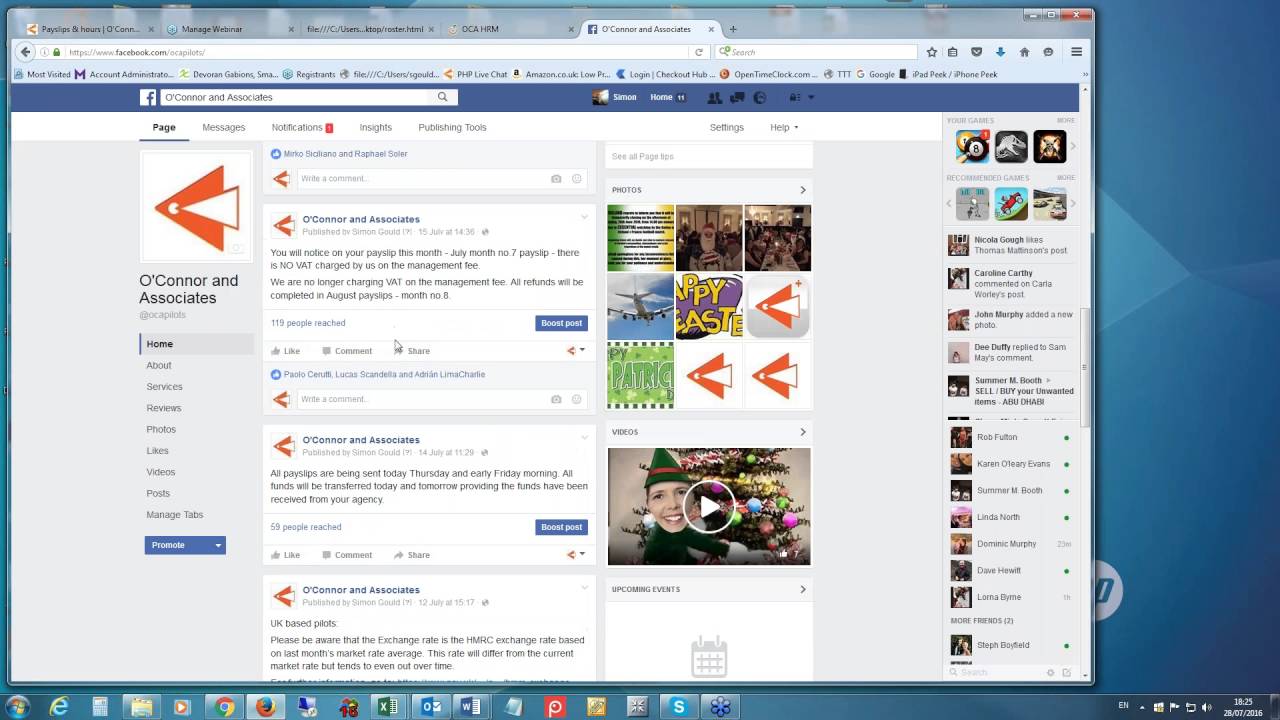Launch the 8 Ball Pool game icon
This screenshot has height=720, width=1280.
point(972,147)
